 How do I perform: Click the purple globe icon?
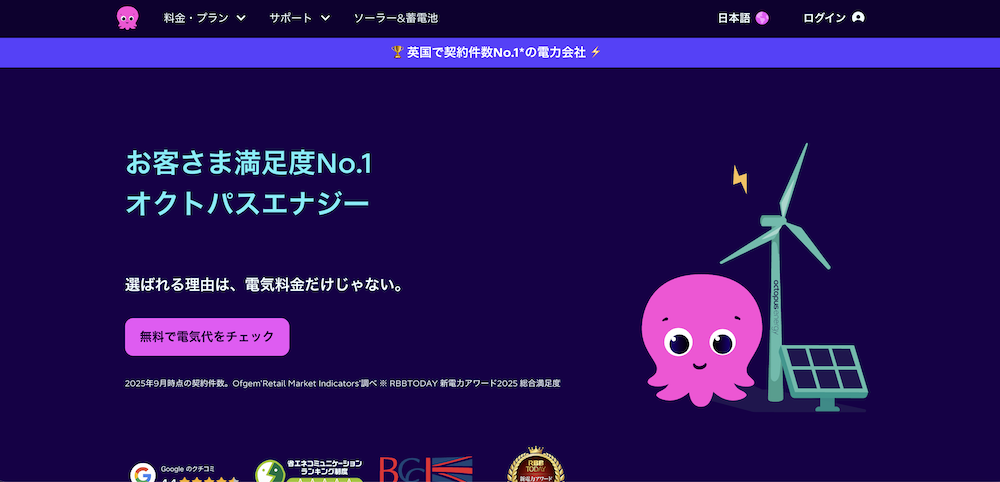coord(762,18)
